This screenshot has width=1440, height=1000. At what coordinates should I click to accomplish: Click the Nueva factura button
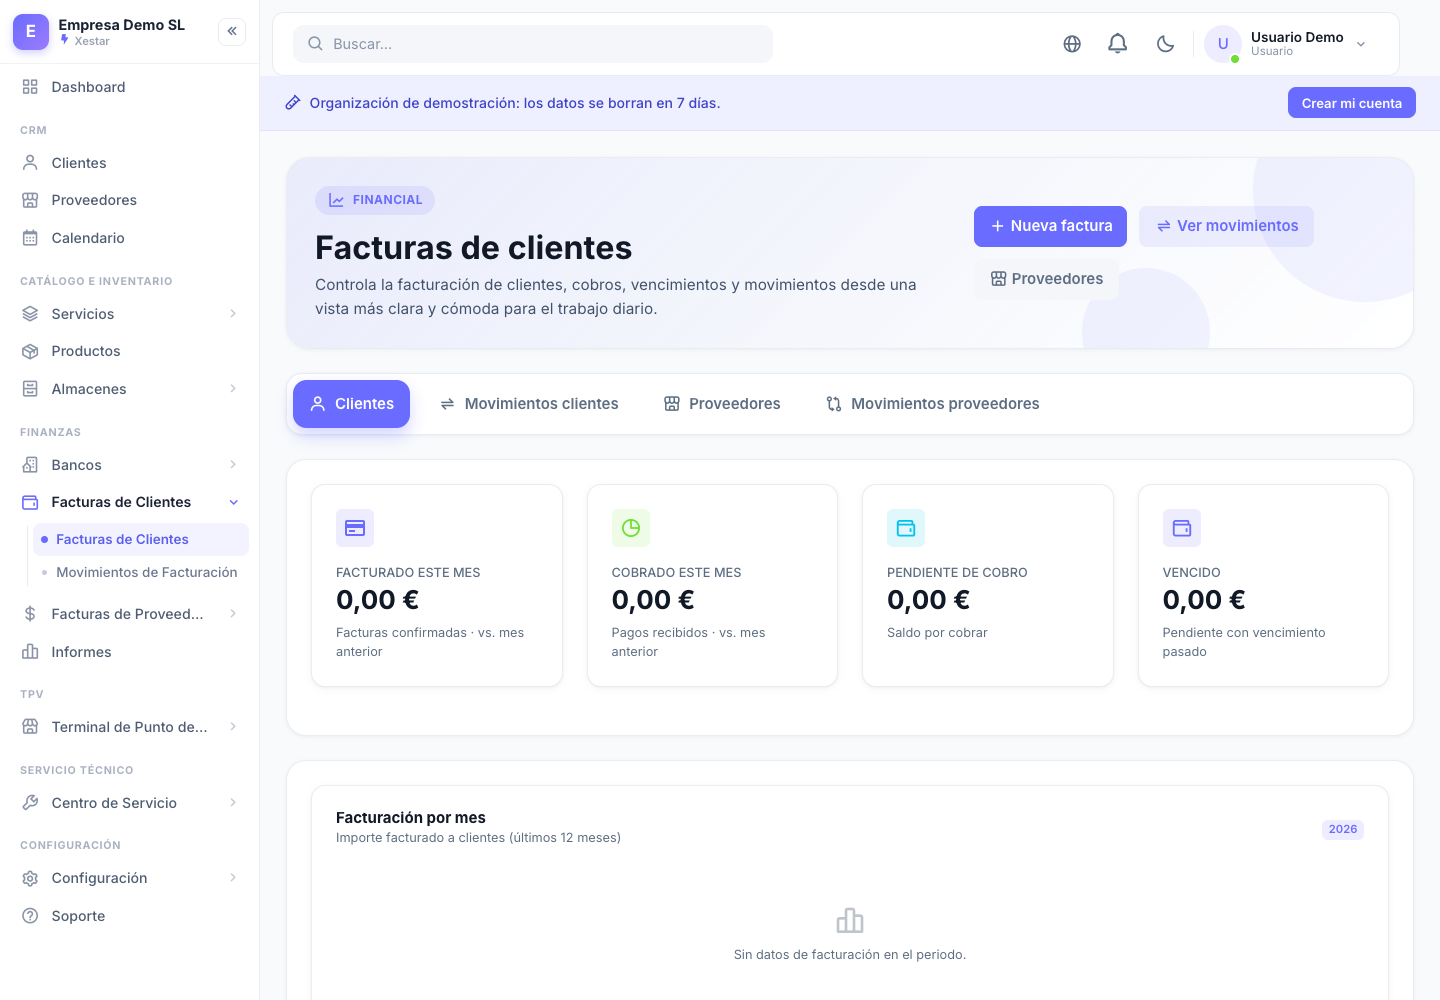pyautogui.click(x=1050, y=226)
